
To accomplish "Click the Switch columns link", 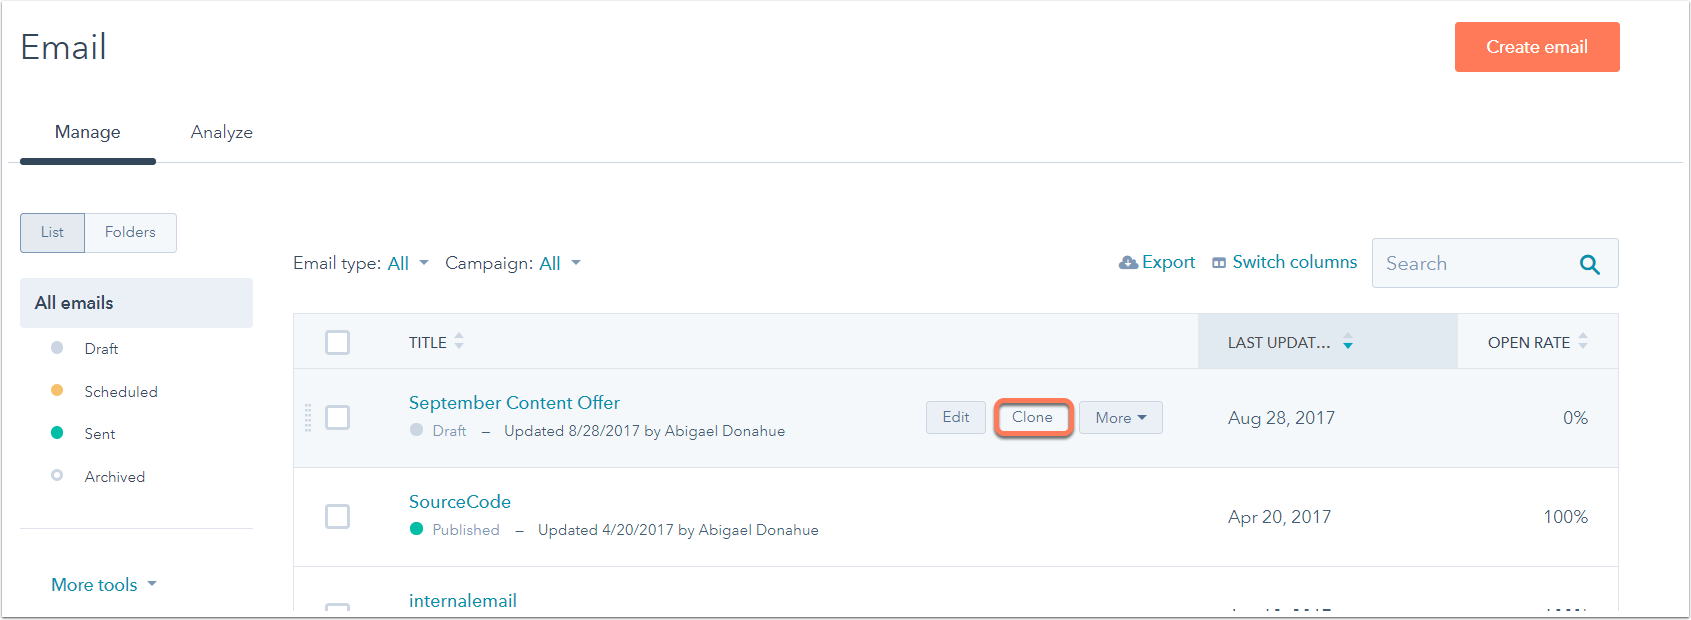I will click(x=1295, y=262).
